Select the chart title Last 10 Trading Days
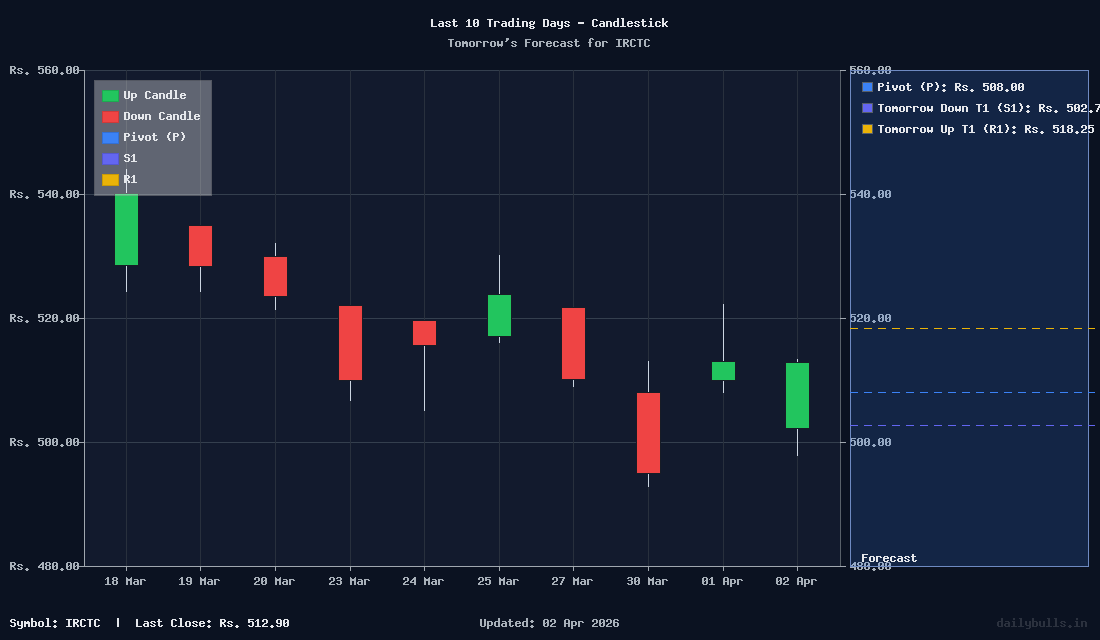Screen dimensions: 1100x640 click(x=549, y=23)
